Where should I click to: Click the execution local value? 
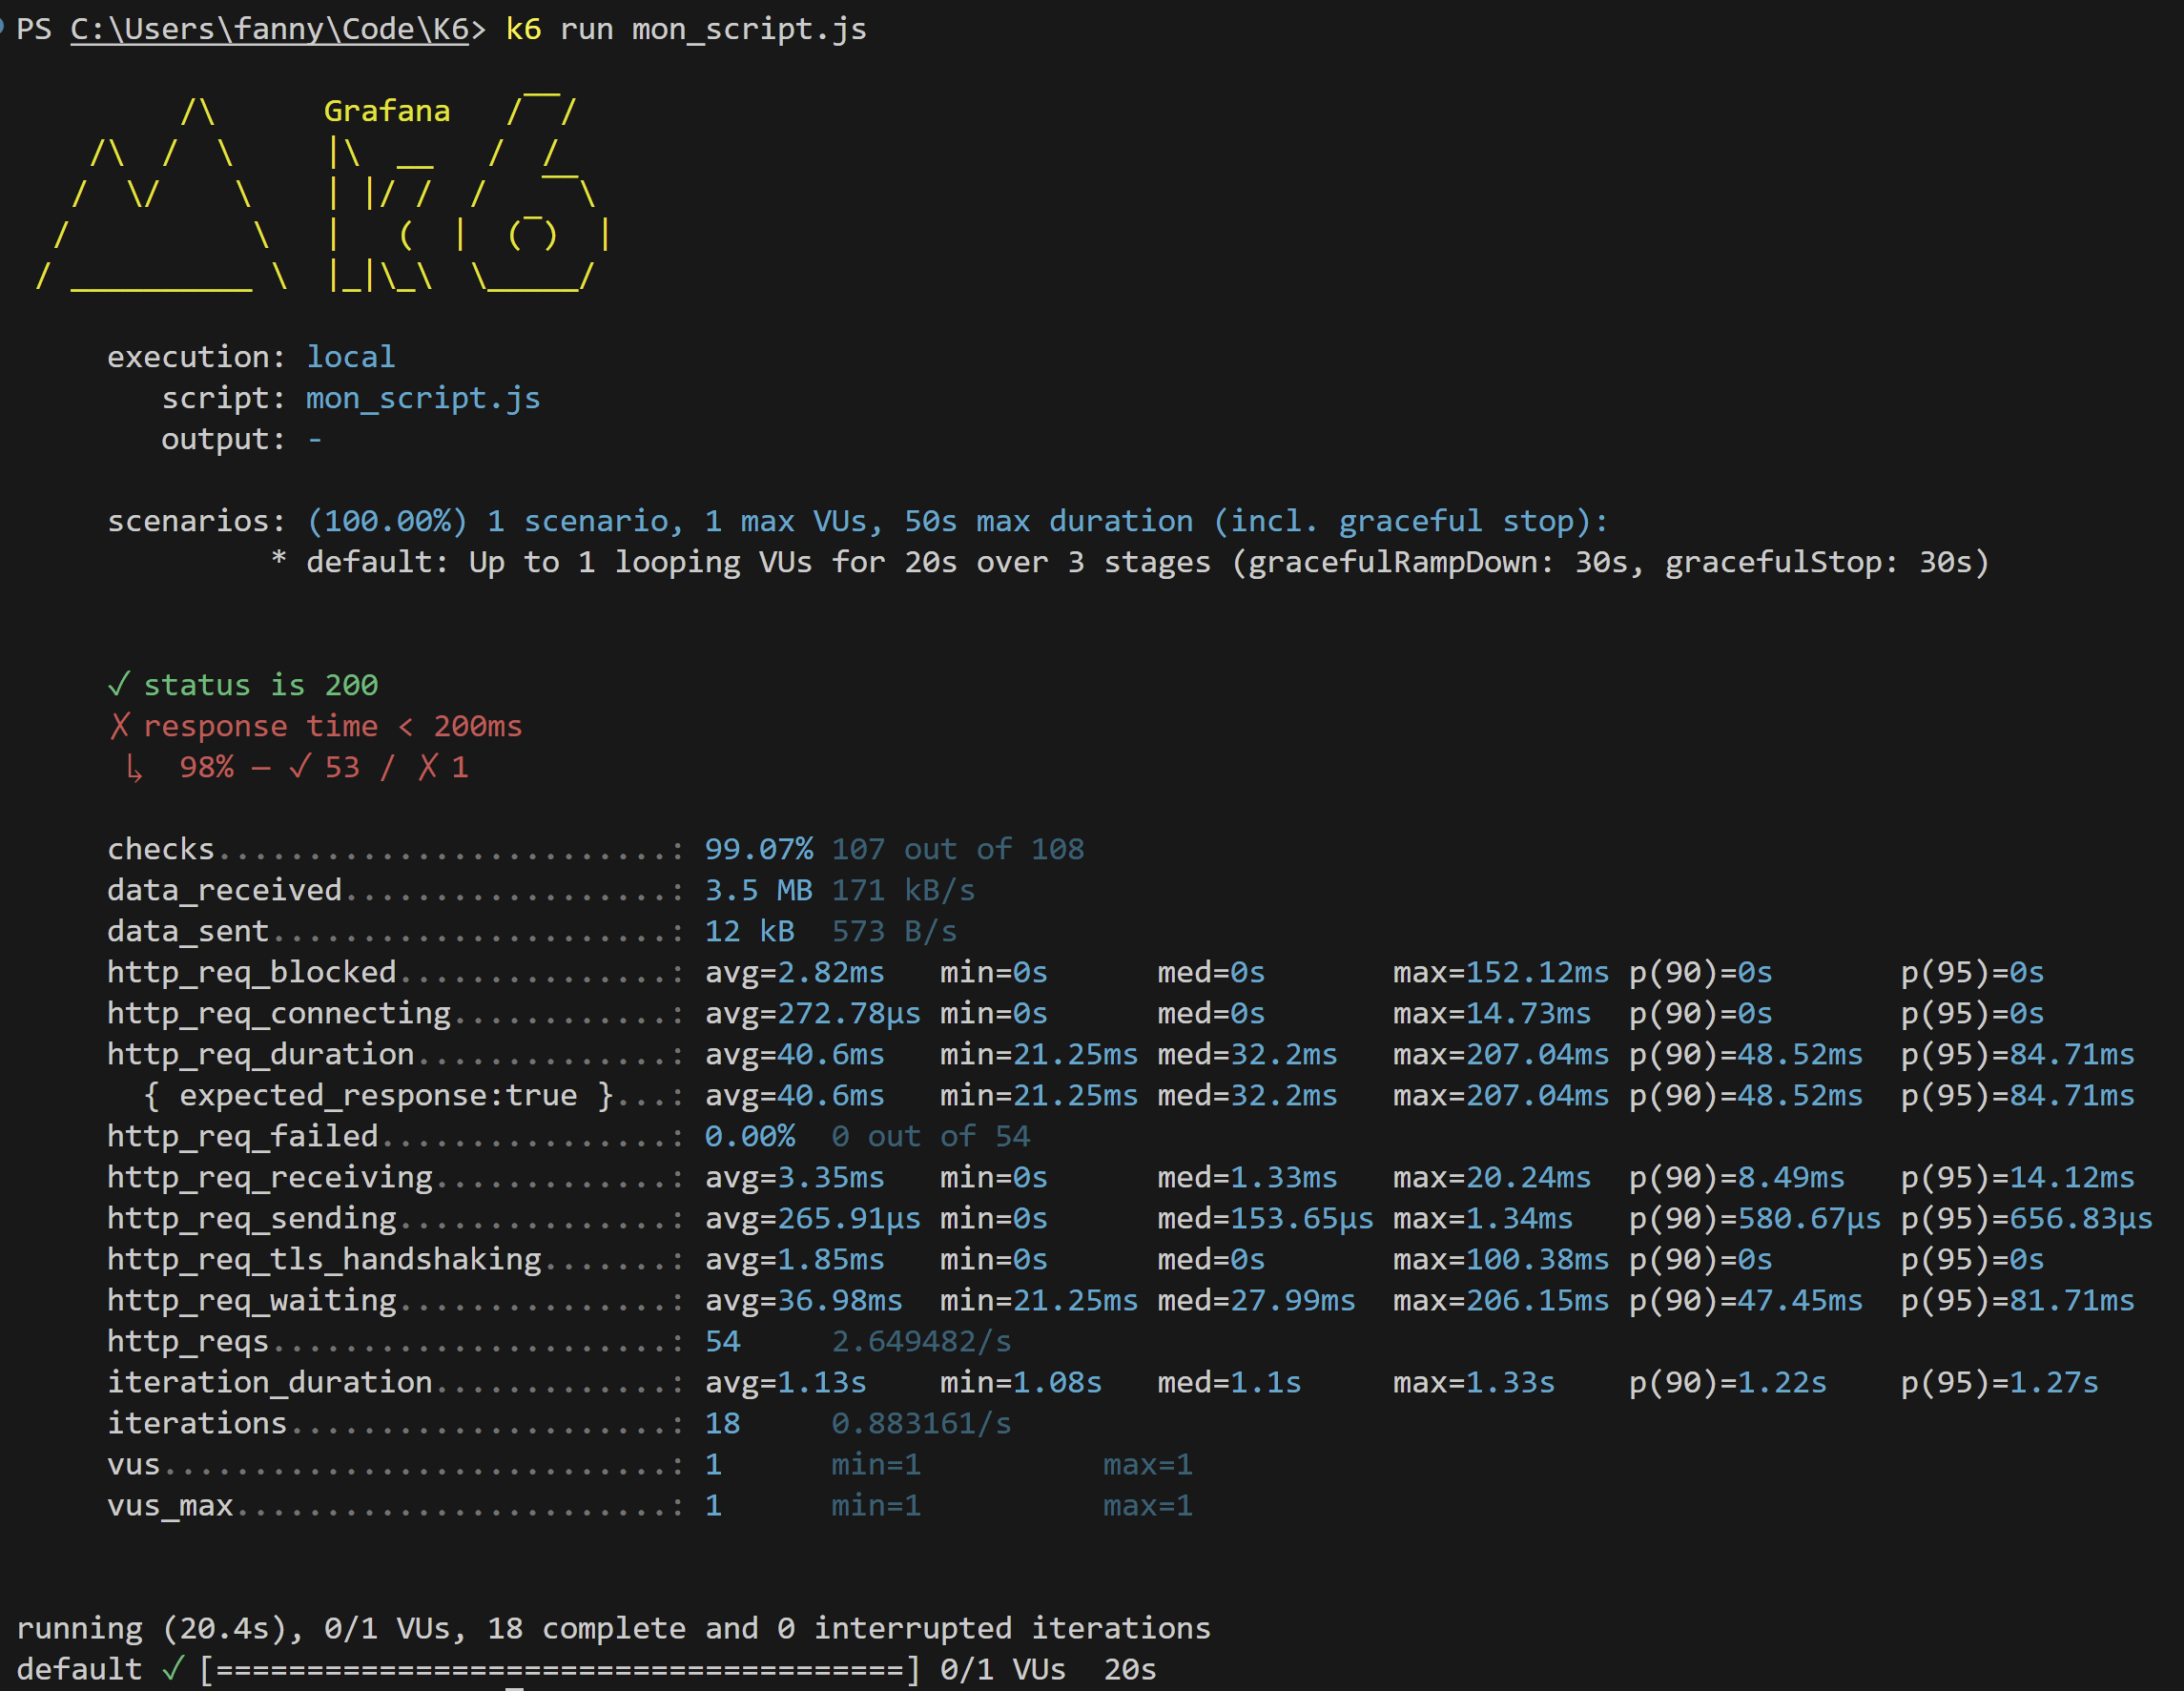(x=350, y=357)
